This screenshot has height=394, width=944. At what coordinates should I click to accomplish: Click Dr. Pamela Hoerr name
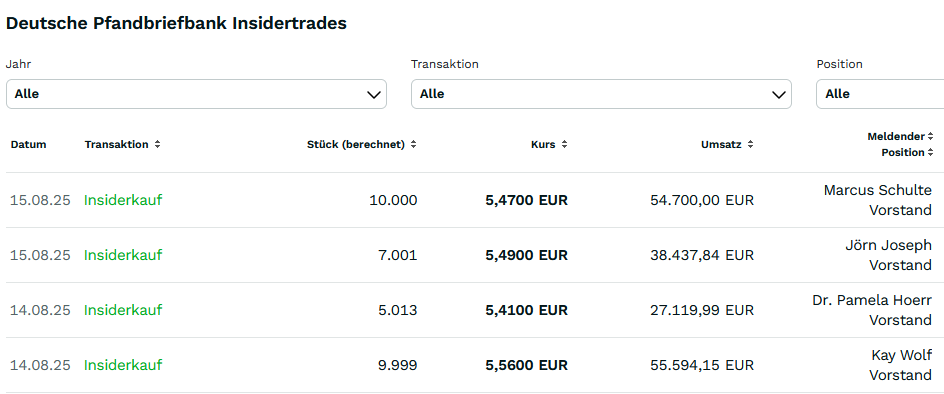pos(872,300)
